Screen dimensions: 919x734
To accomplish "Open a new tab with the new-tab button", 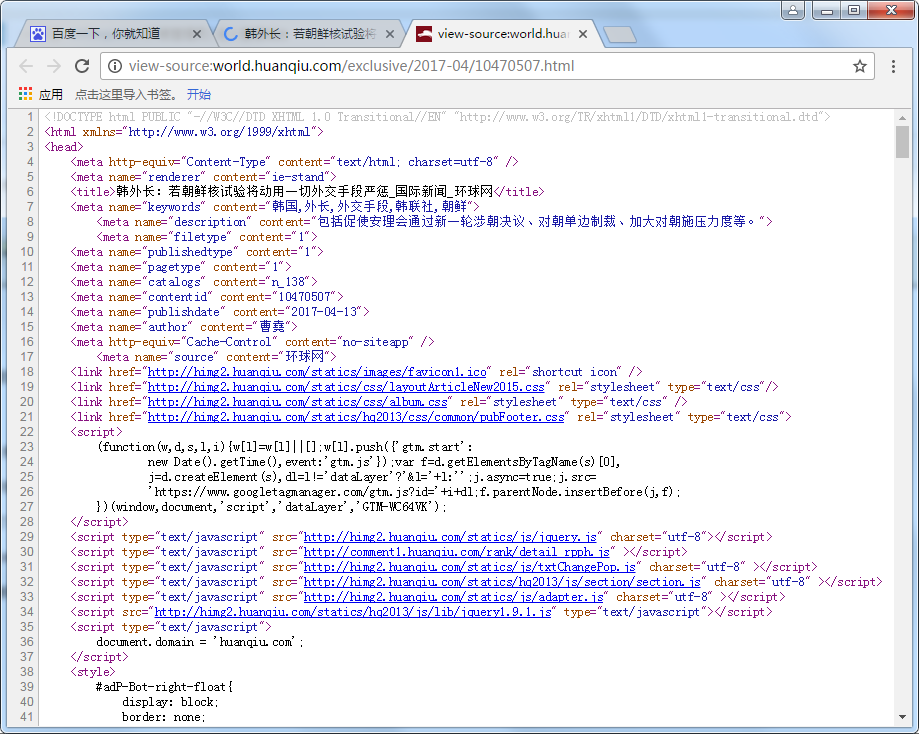I will 620,35.
